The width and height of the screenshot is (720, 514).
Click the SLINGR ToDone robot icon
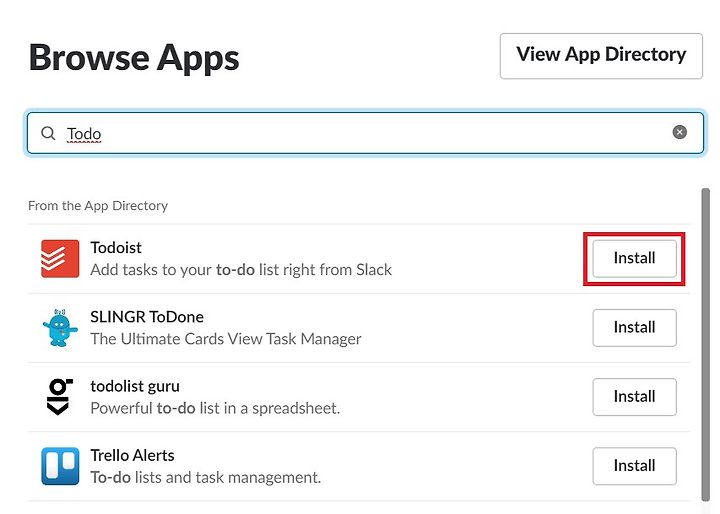tap(60, 328)
